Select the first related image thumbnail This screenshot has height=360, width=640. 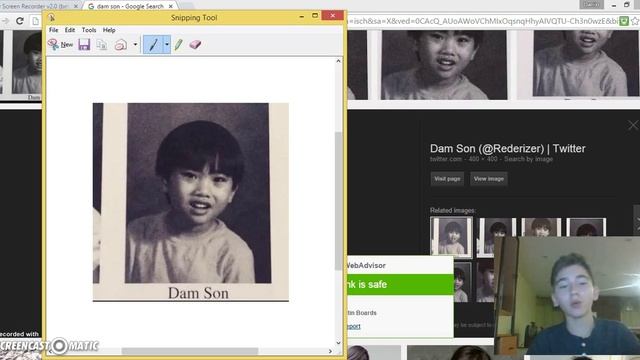pos(451,237)
